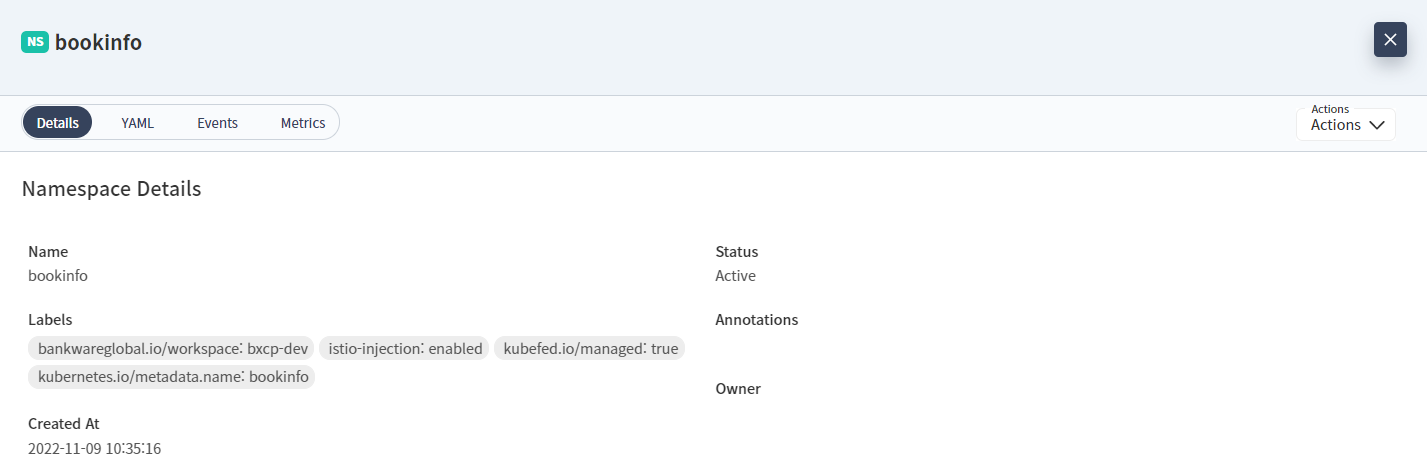This screenshot has height=463, width=1427.
Task: Click the Annotations field label
Action: [x=756, y=320]
